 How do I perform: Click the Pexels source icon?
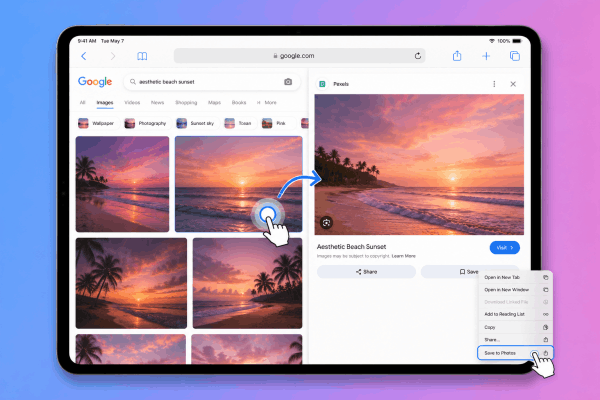pyautogui.click(x=322, y=84)
